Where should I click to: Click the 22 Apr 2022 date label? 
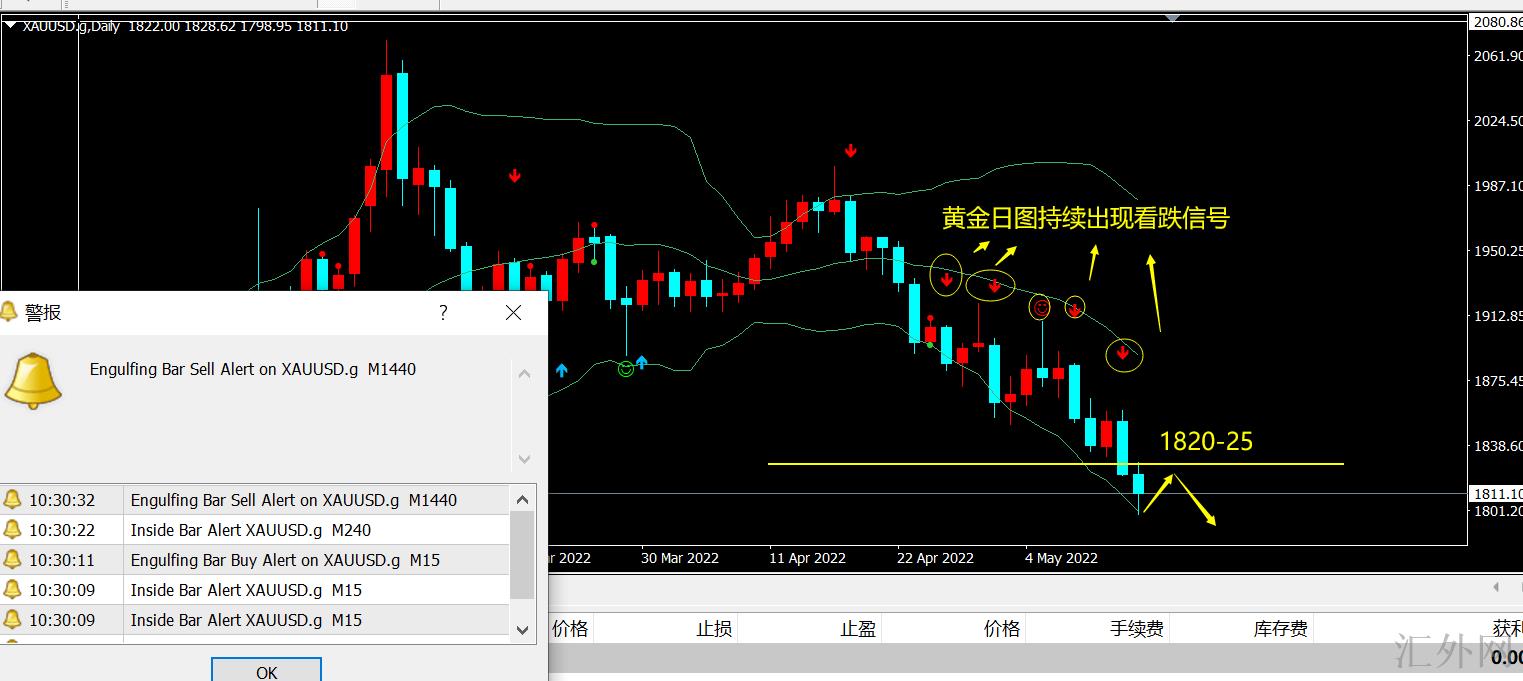935,558
